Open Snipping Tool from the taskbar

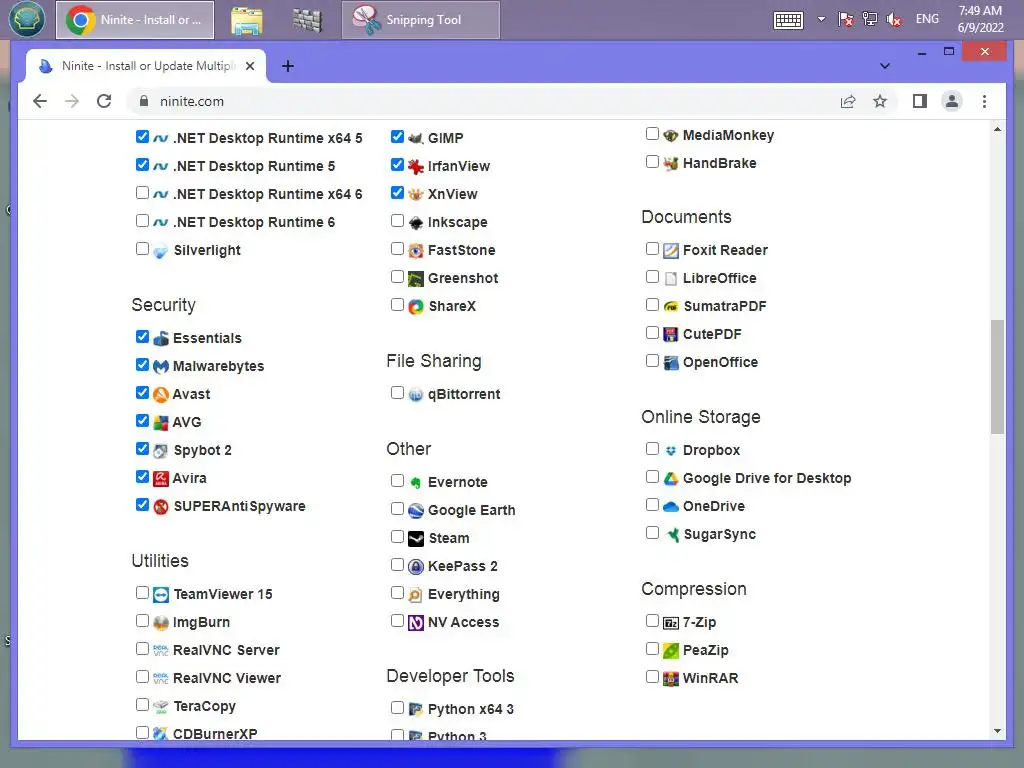pos(421,20)
